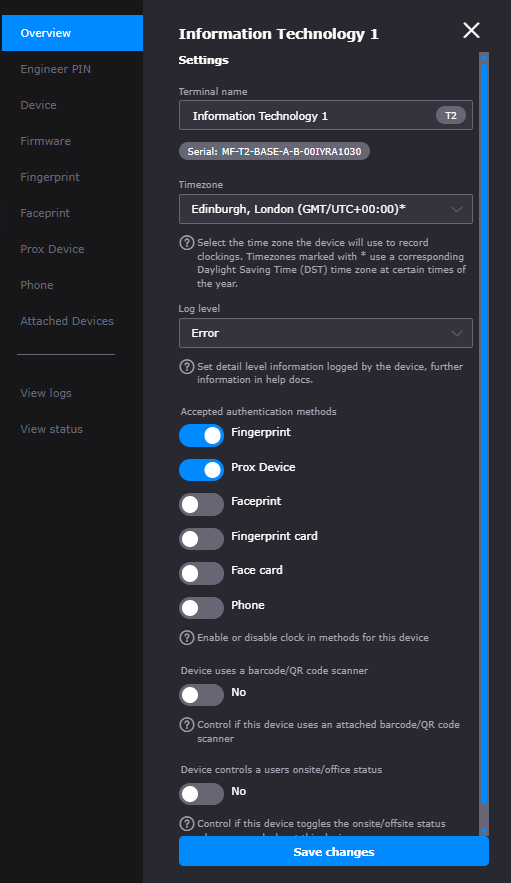This screenshot has width=511, height=883.
Task: Click help icon beside clock in methods text
Action: coord(186,637)
